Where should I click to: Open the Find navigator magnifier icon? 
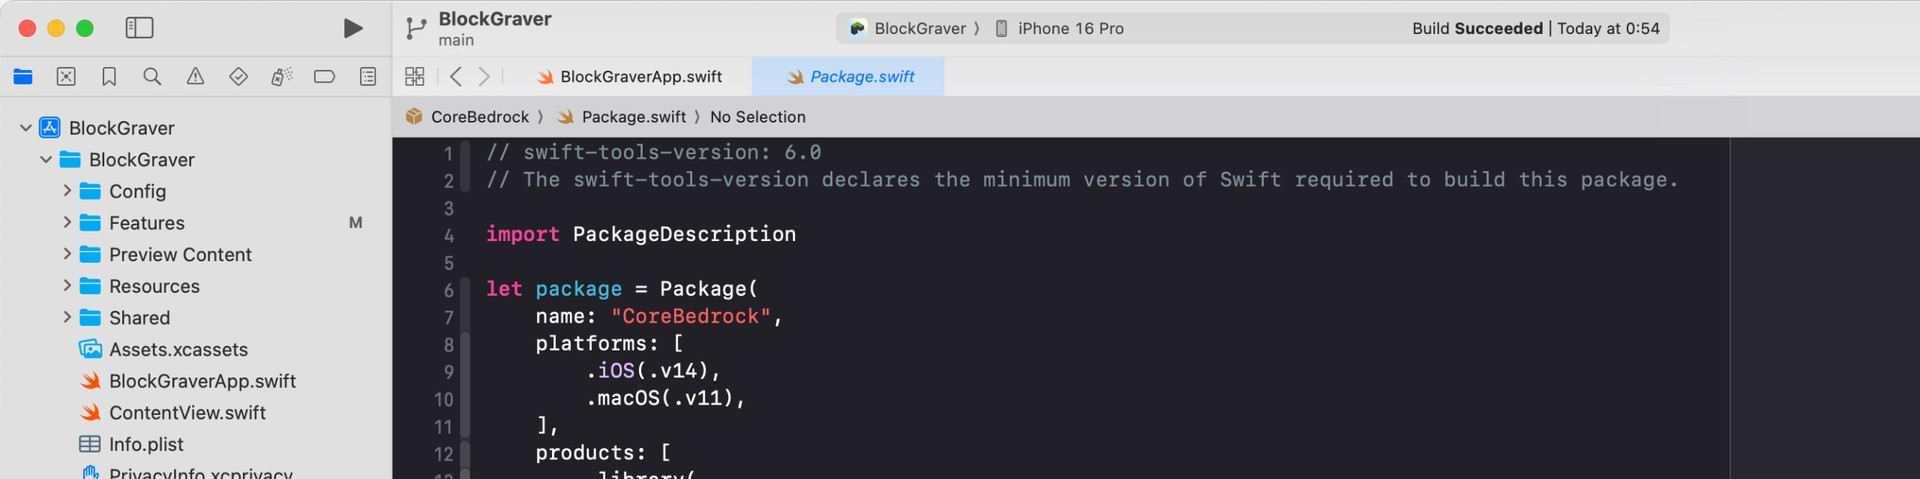(x=152, y=76)
